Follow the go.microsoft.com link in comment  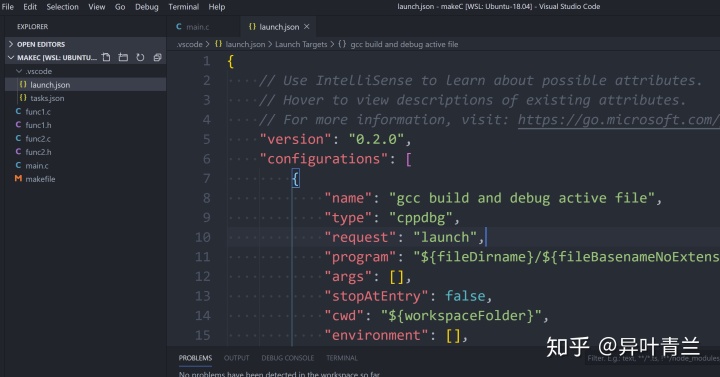click(x=619, y=120)
